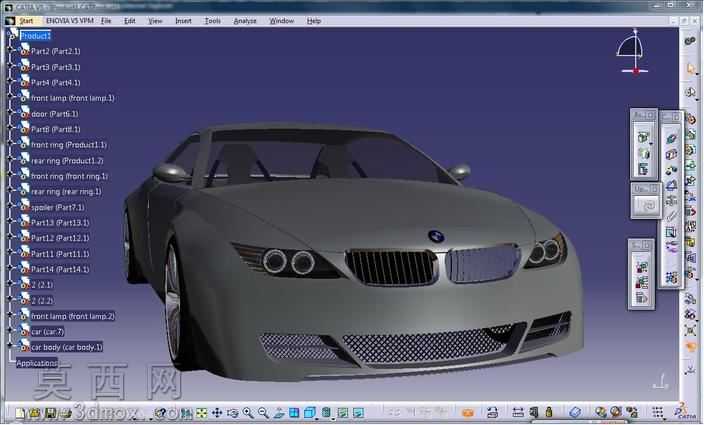Viewport: 704px width, 425px height.
Task: Click the Open file folder icon
Action: pos(35,413)
